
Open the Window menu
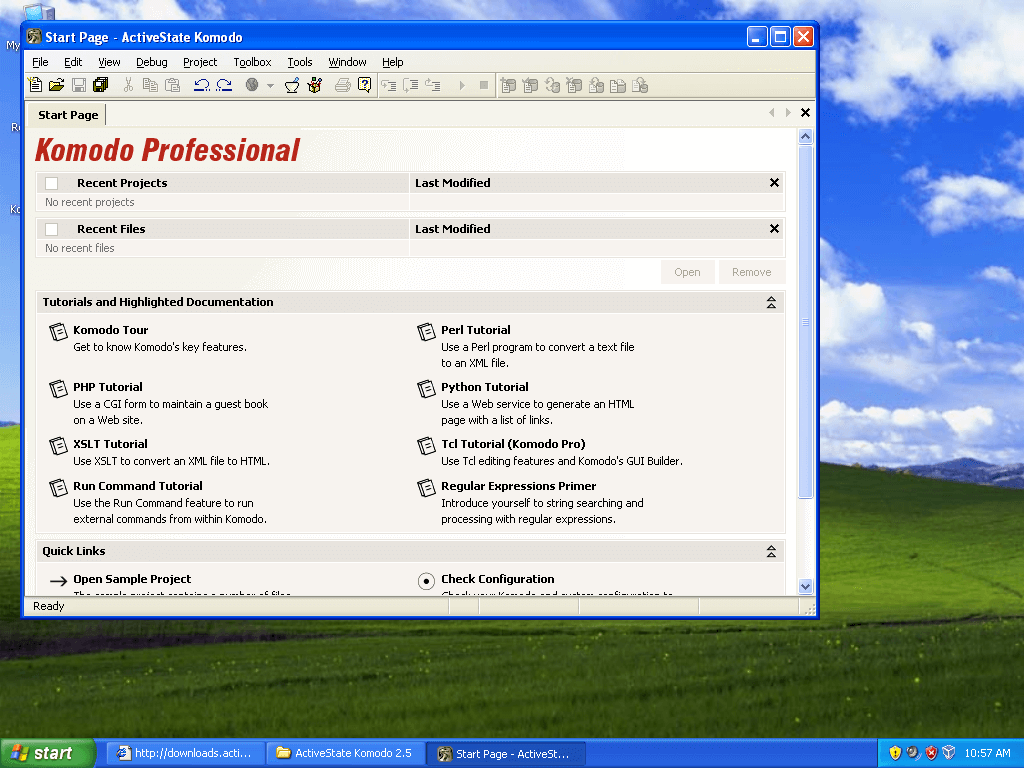347,62
